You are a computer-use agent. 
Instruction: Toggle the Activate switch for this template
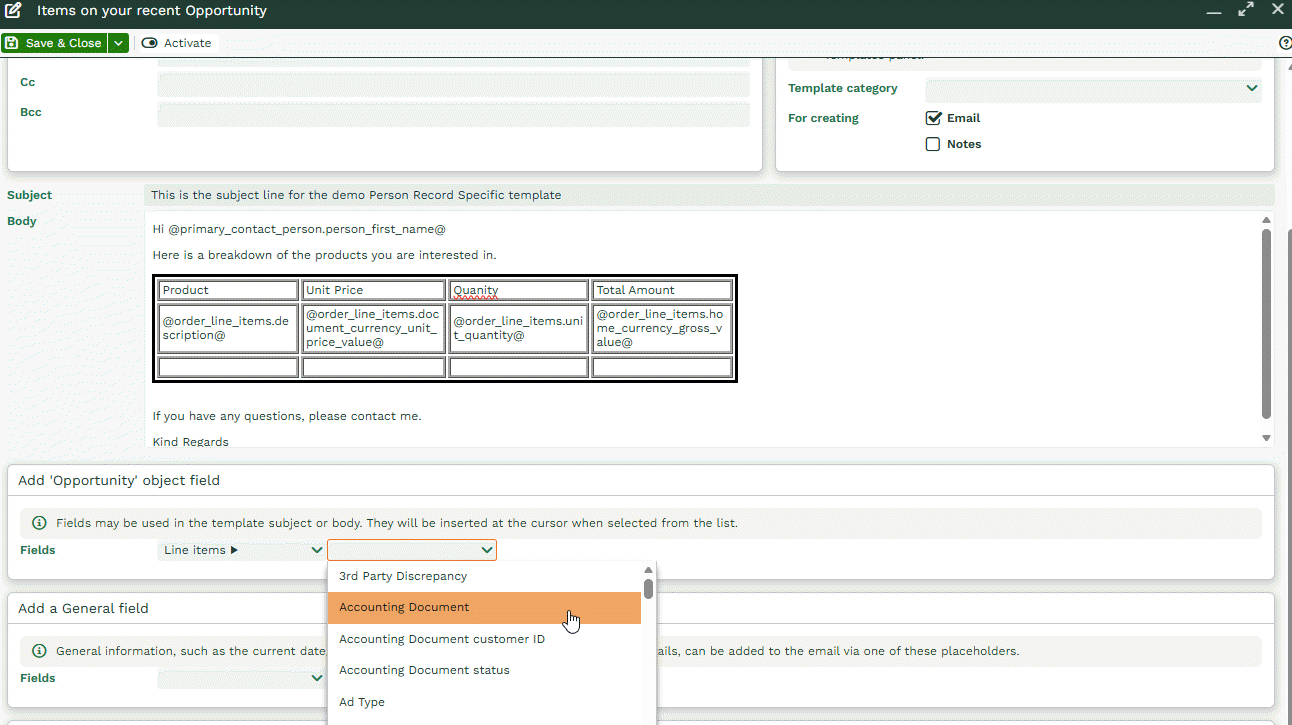pos(176,43)
